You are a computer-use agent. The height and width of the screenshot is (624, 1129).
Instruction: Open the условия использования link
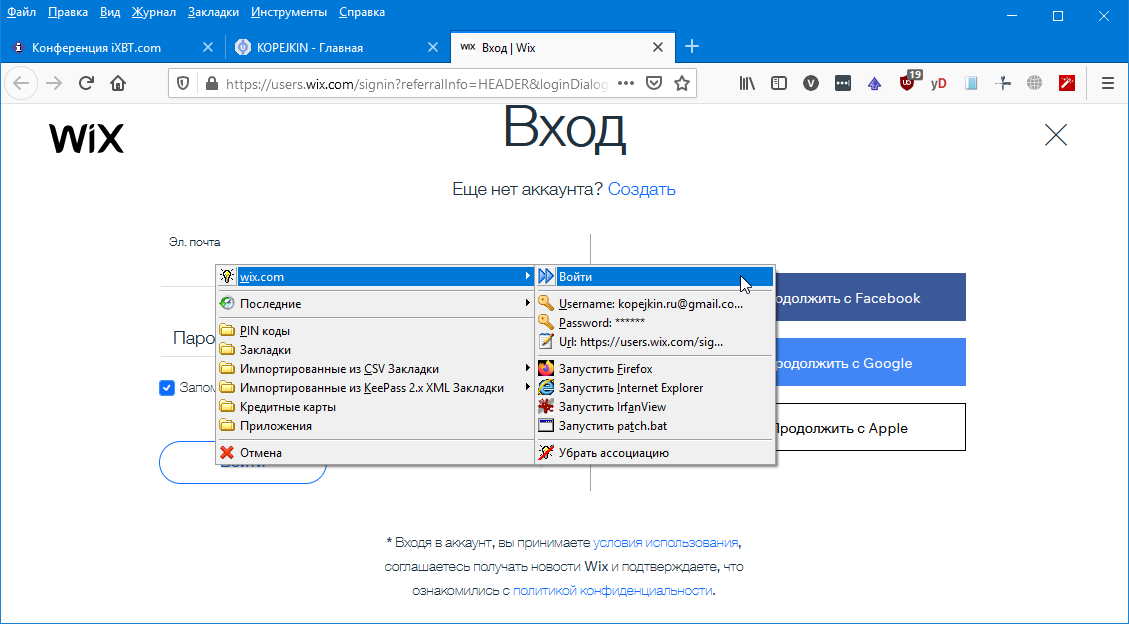coord(665,543)
